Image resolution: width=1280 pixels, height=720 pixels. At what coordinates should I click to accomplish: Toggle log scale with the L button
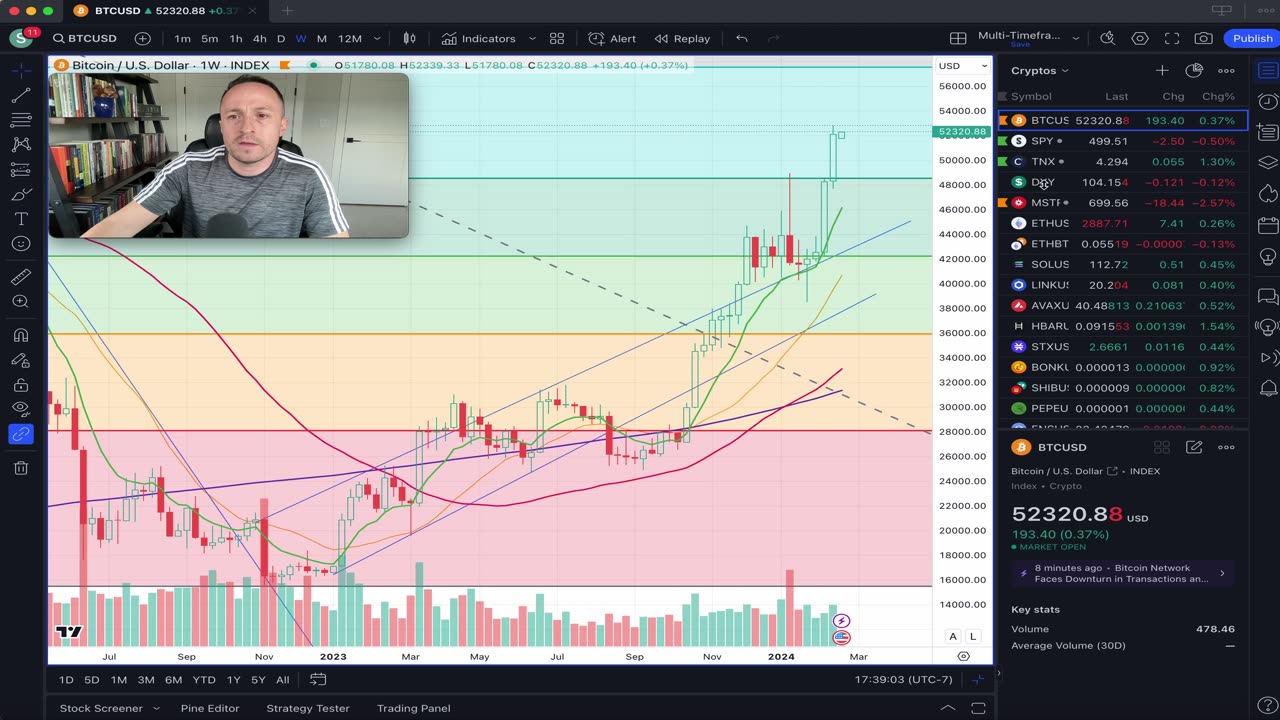tap(973, 637)
